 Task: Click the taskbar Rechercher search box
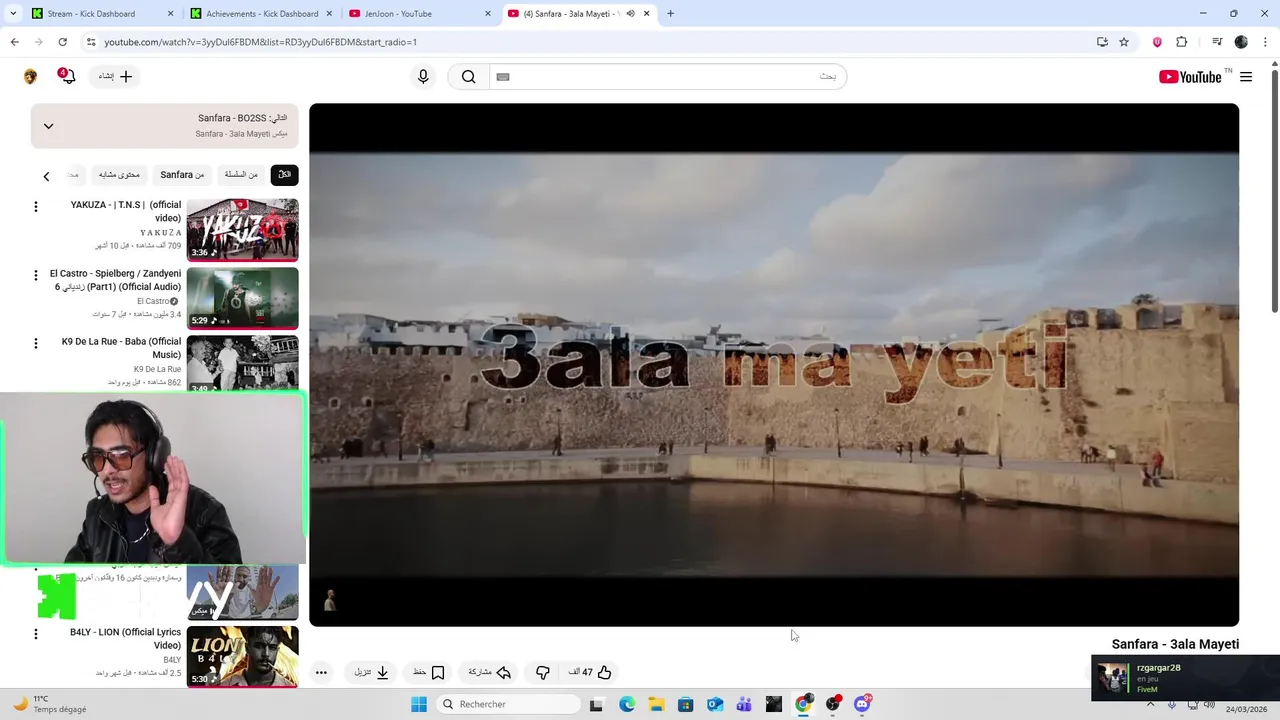pyautogui.click(x=508, y=704)
